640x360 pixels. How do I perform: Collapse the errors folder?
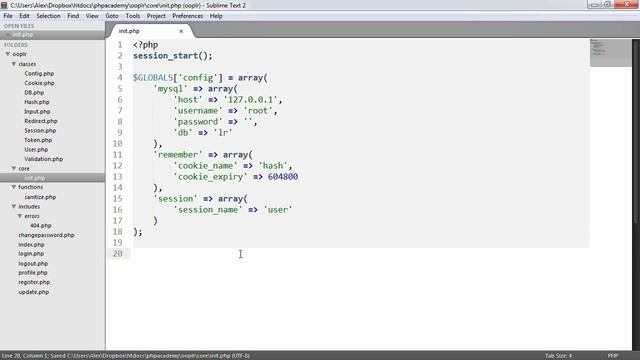[x=20, y=216]
